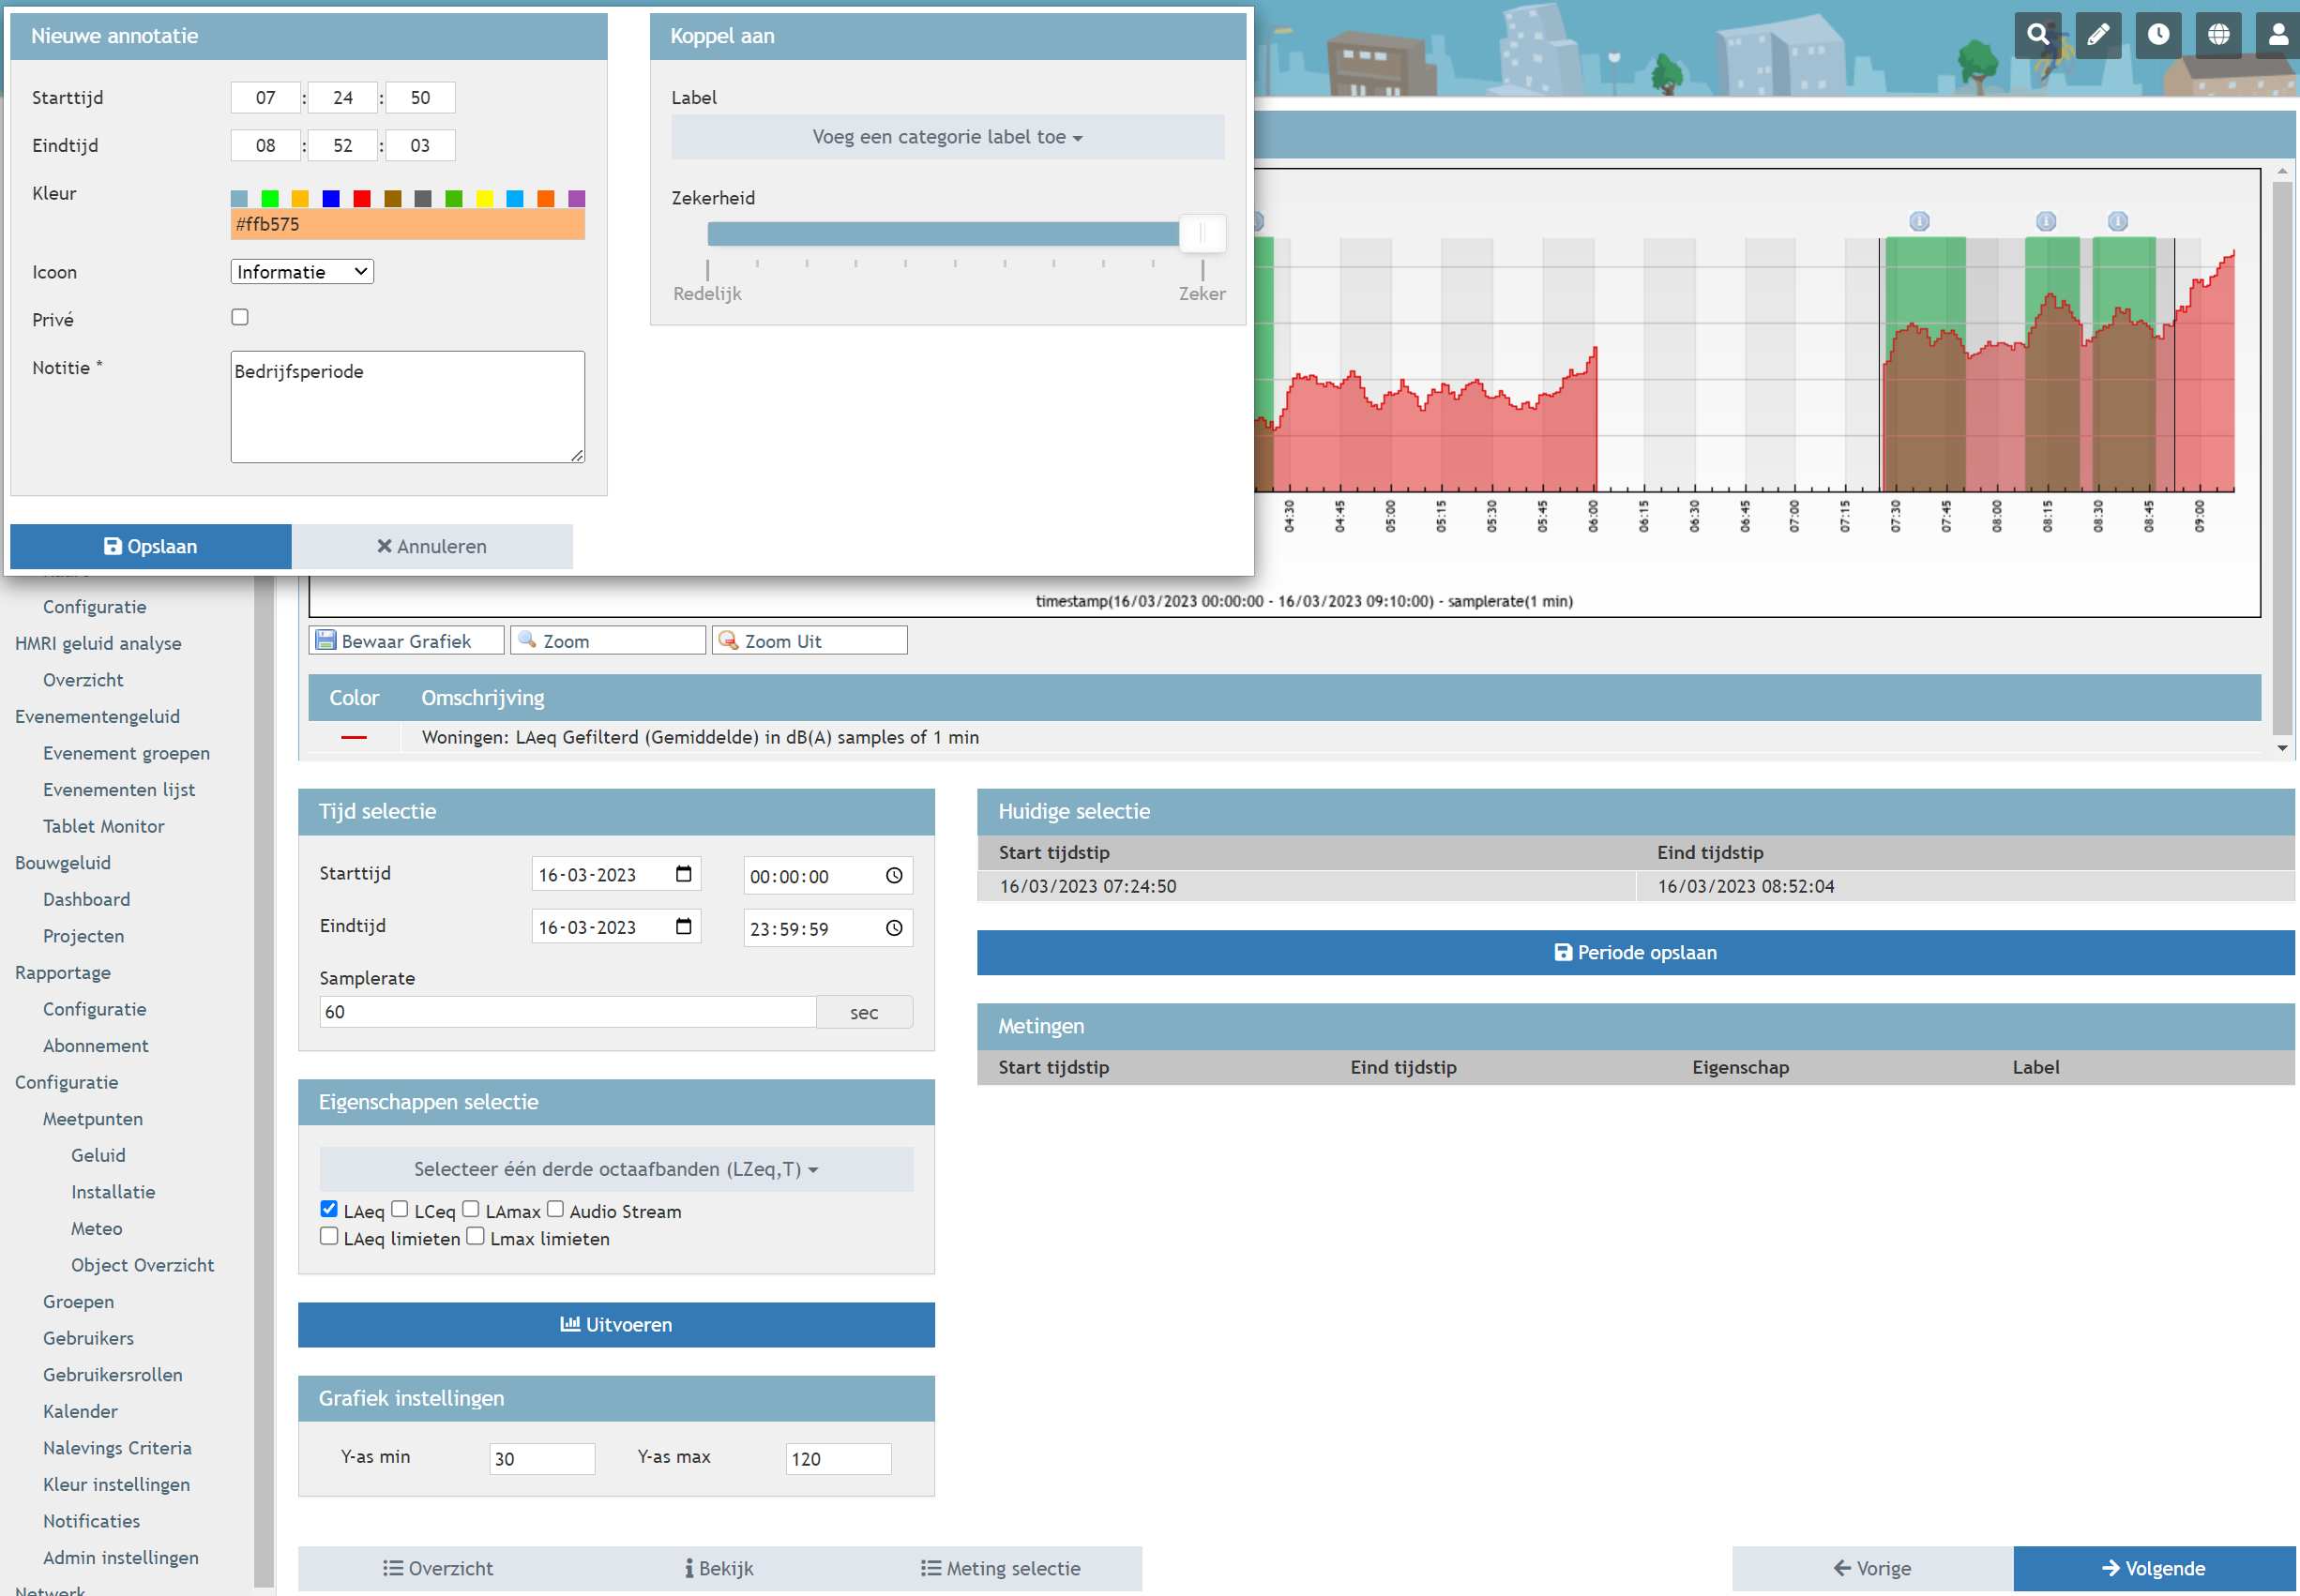Click the calendar icon in Starttijd date field
Image resolution: width=2300 pixels, height=1596 pixels.
[x=683, y=874]
